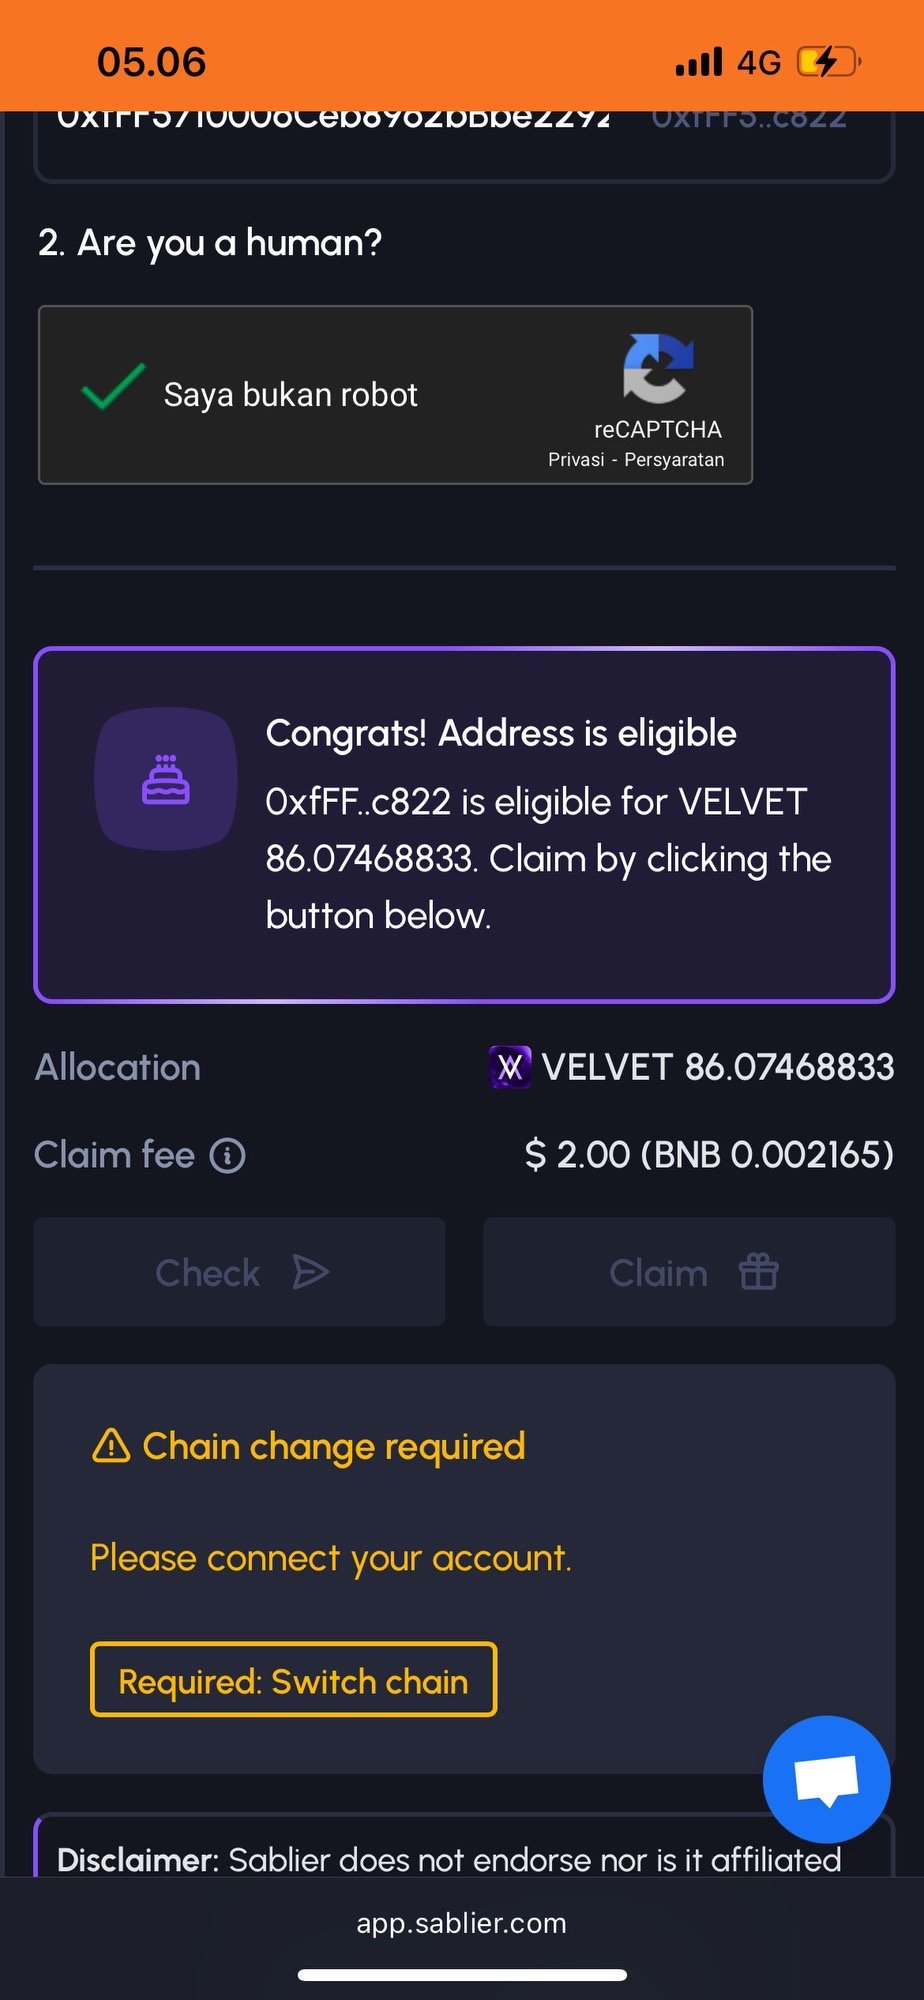Select the Claim button

click(x=689, y=1272)
